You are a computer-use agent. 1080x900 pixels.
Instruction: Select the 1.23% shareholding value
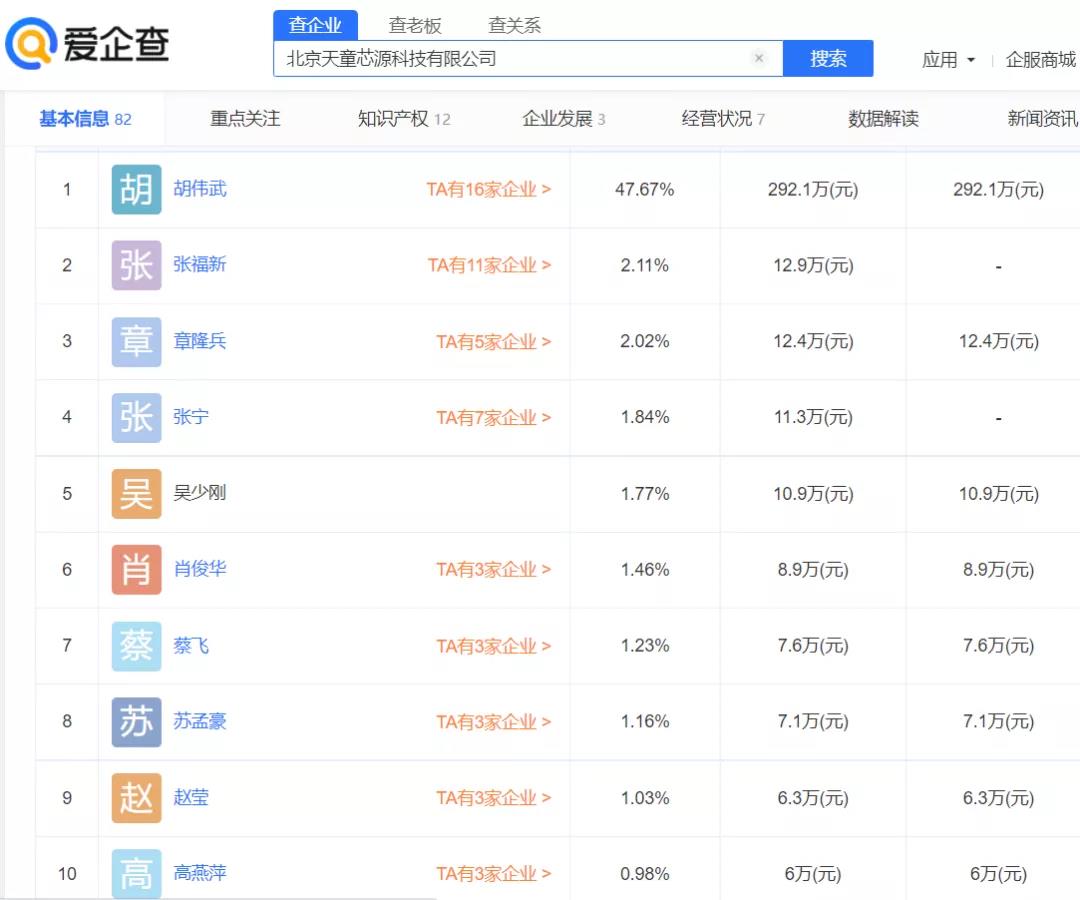(644, 646)
